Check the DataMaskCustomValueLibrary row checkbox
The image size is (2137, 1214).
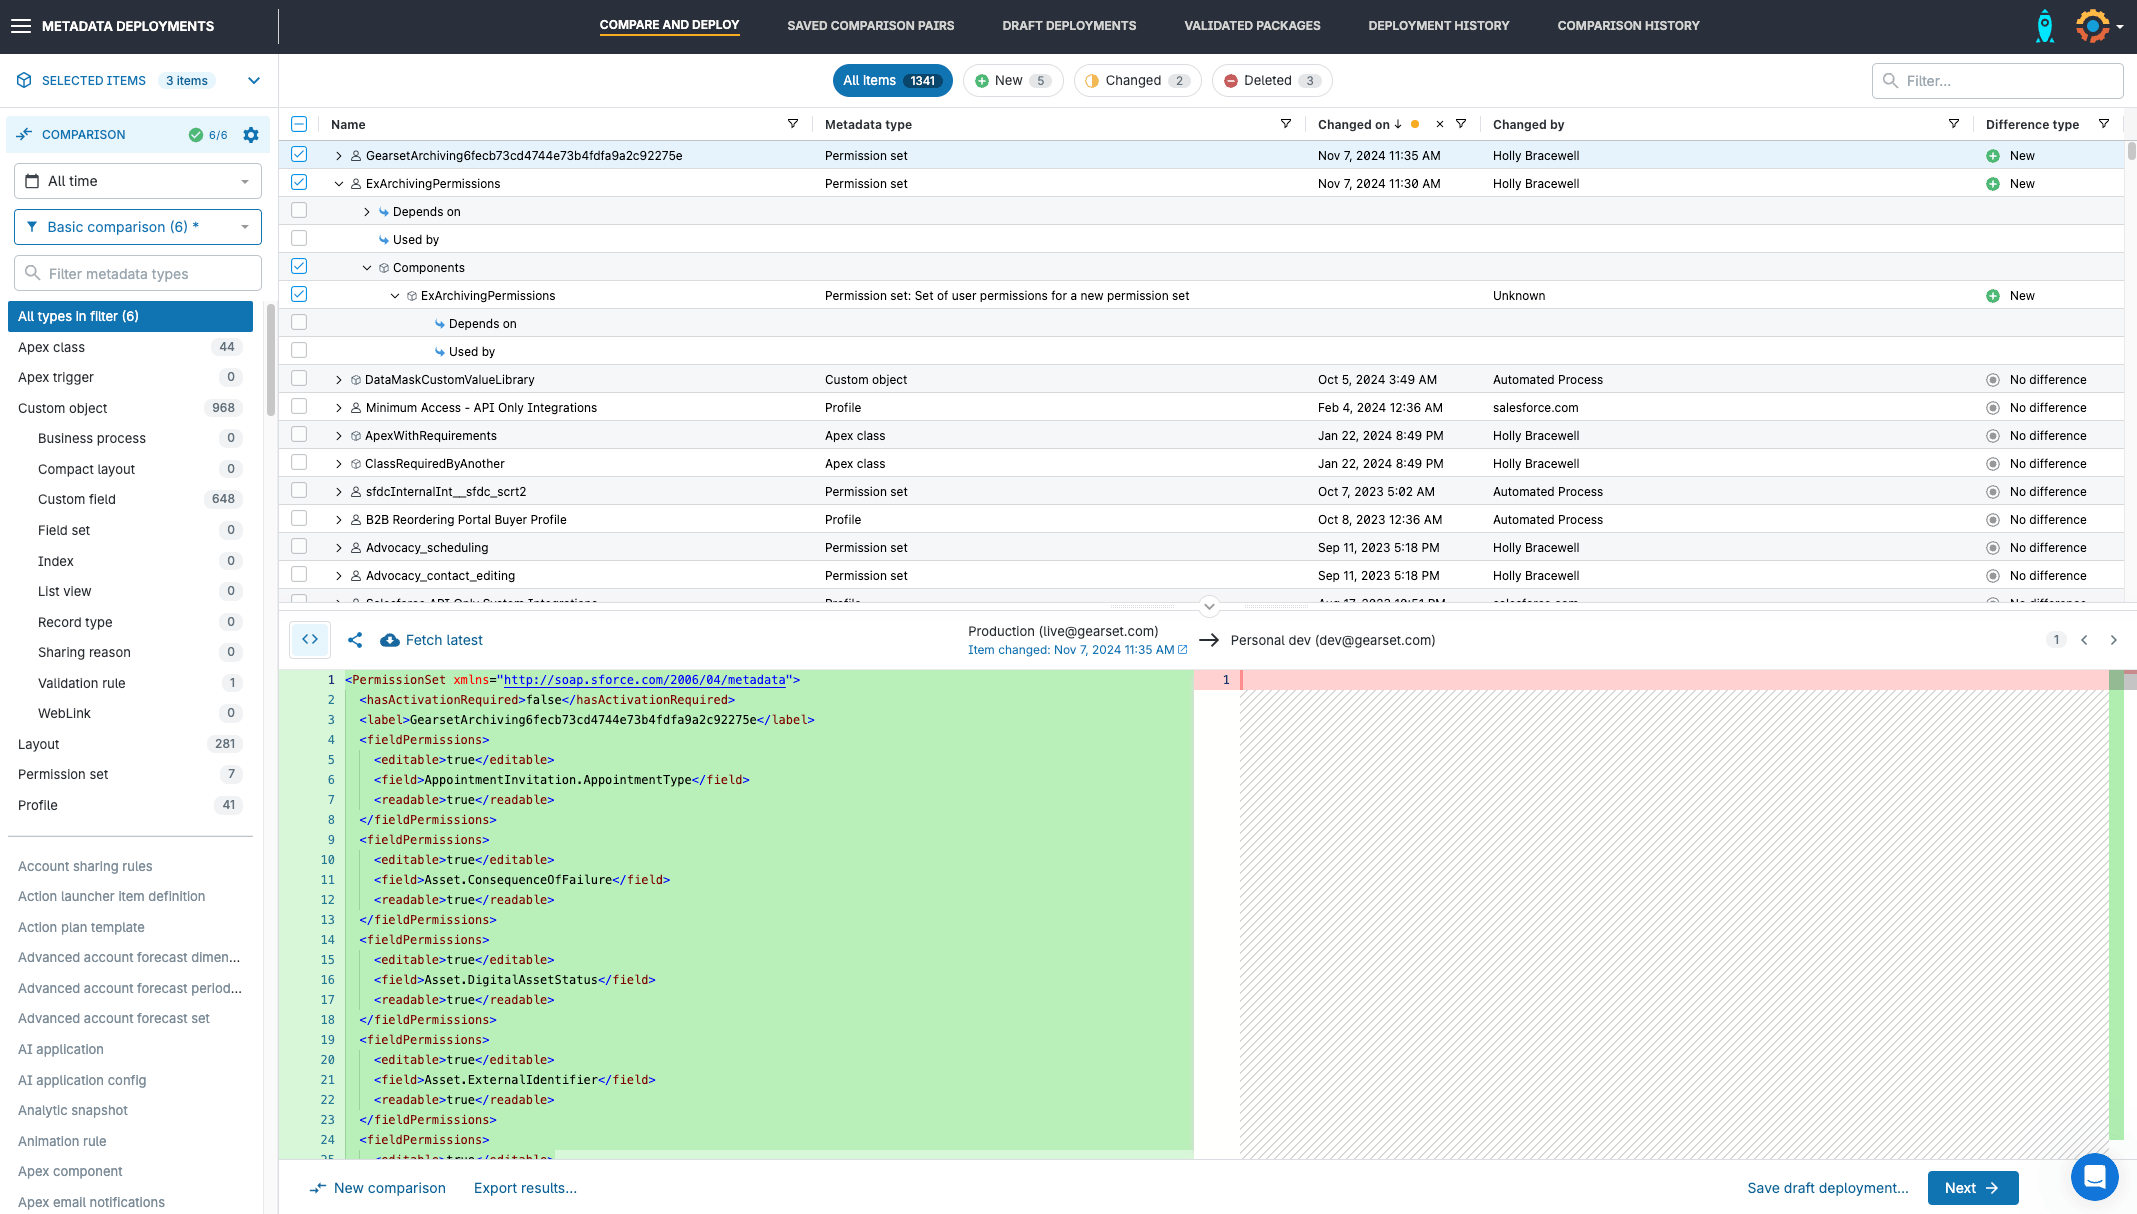[299, 379]
